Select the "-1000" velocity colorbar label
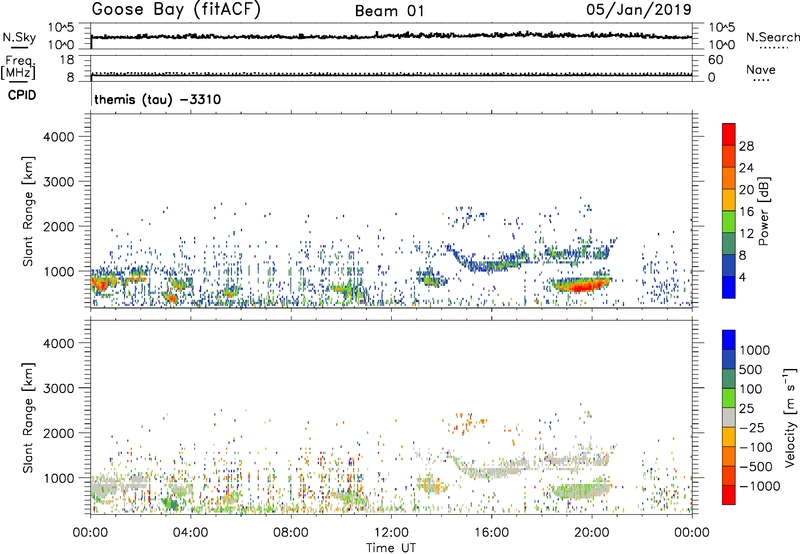The height and width of the screenshot is (554, 800). click(x=759, y=486)
